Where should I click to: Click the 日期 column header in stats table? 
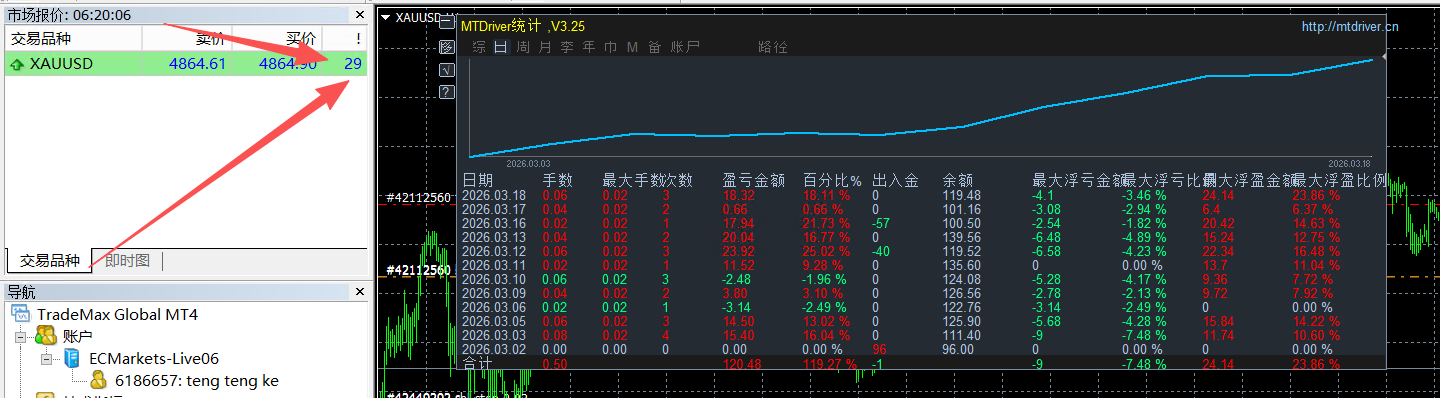(x=478, y=181)
